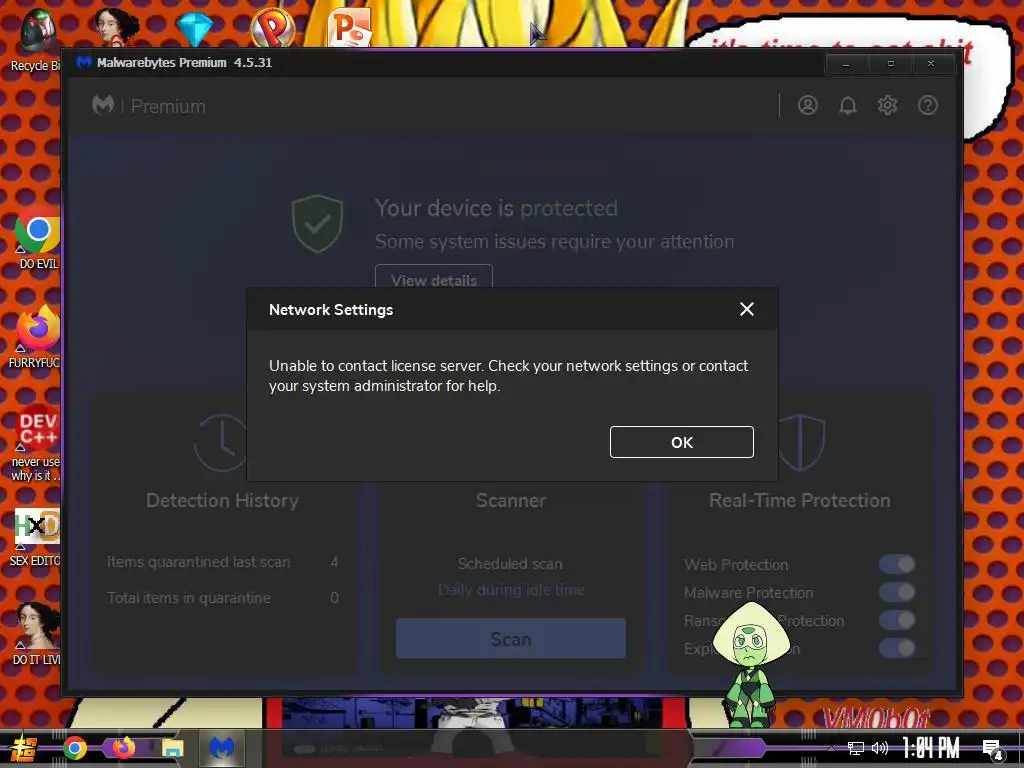Open the red P circle desktop icon
This screenshot has height=768, width=1024.
tap(273, 27)
